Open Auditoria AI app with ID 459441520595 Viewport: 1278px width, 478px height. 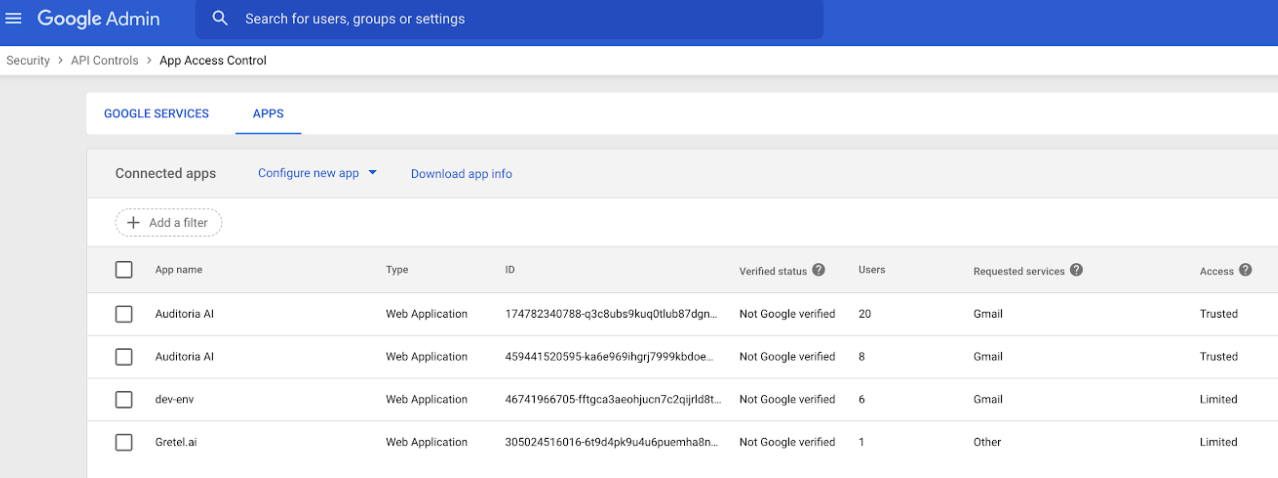pos(184,357)
